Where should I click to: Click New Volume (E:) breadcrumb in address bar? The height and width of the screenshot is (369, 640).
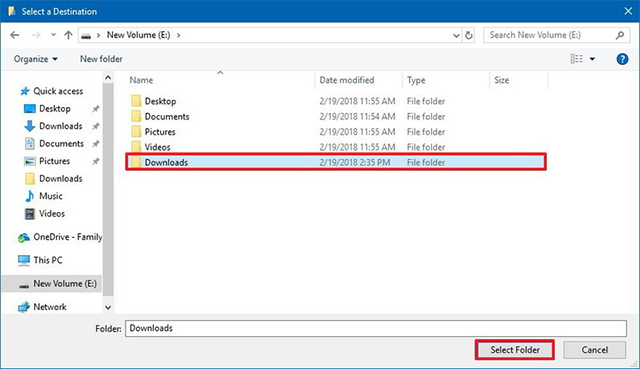coord(138,35)
